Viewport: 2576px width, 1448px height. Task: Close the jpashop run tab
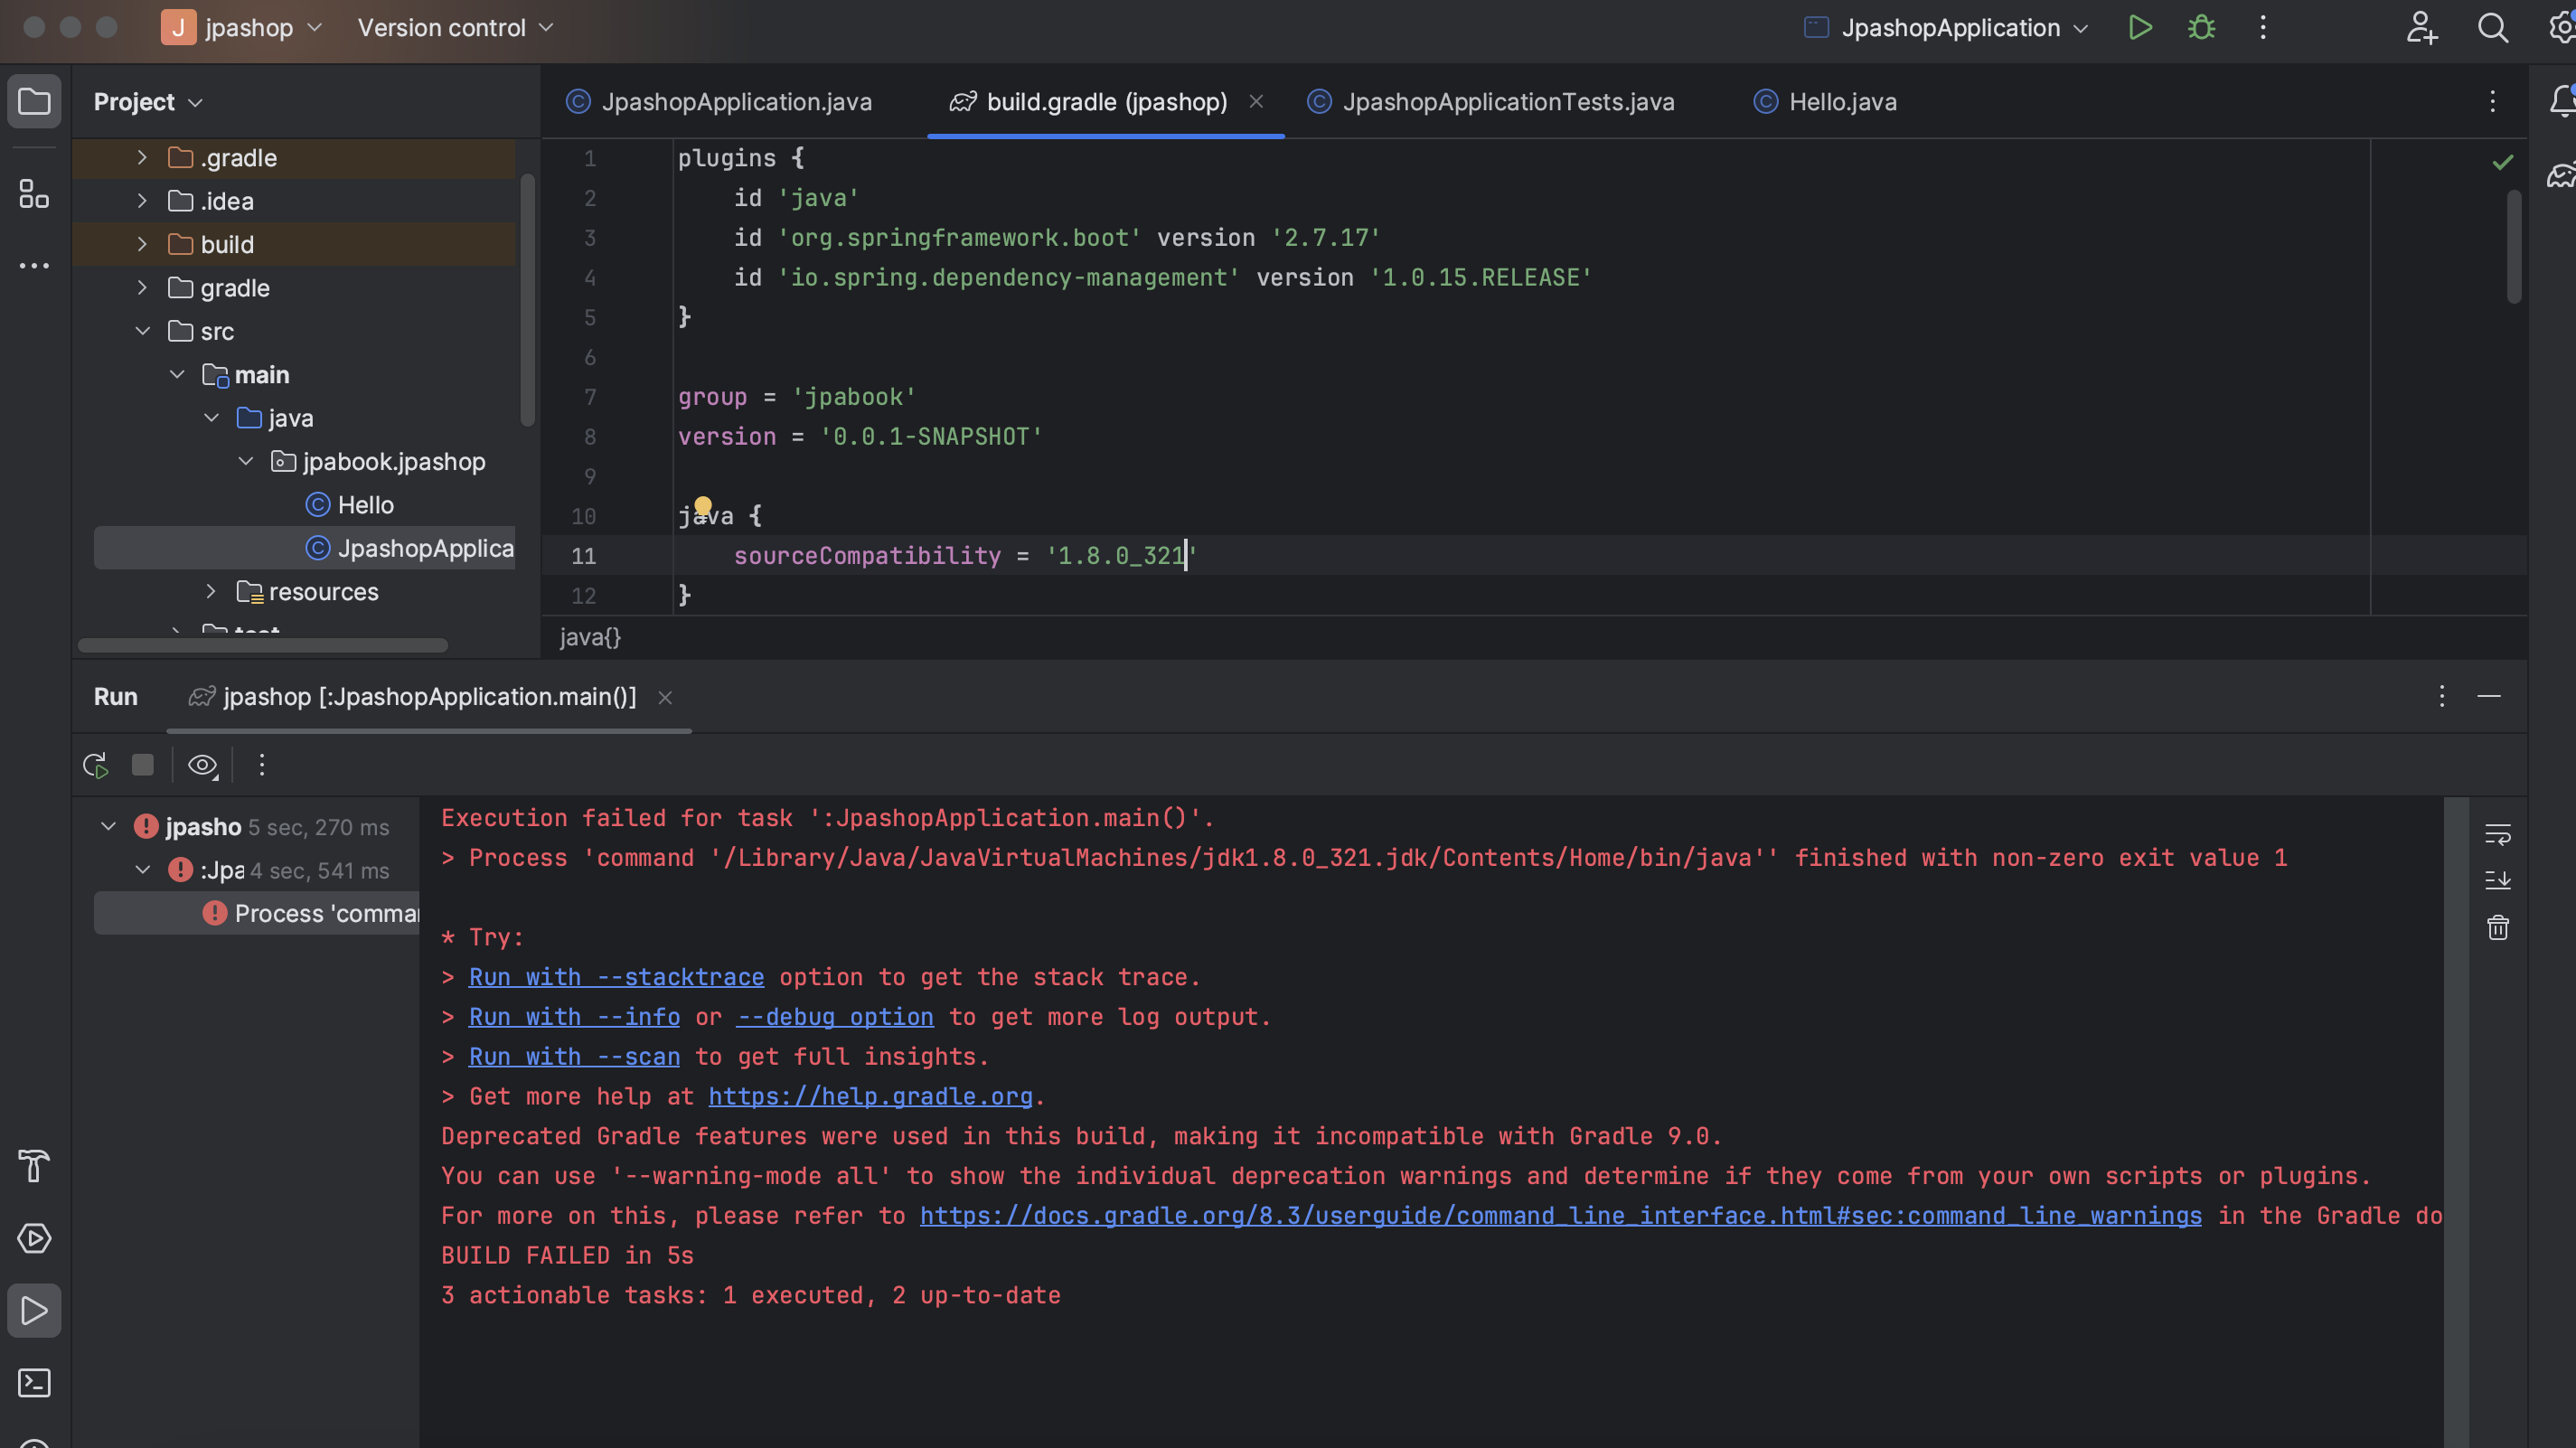[x=665, y=698]
